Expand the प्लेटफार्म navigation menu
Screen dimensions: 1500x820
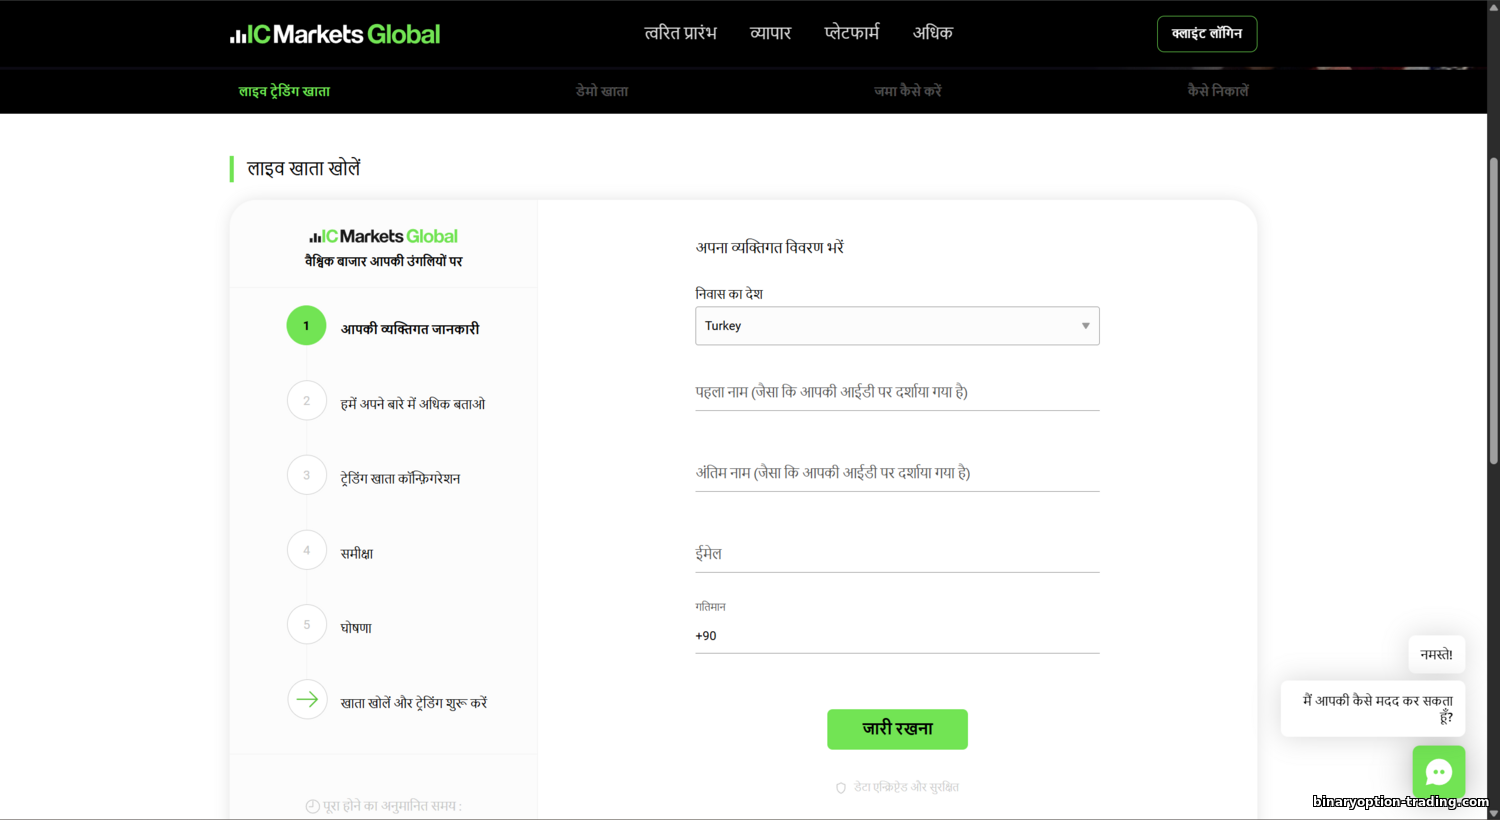tap(851, 33)
